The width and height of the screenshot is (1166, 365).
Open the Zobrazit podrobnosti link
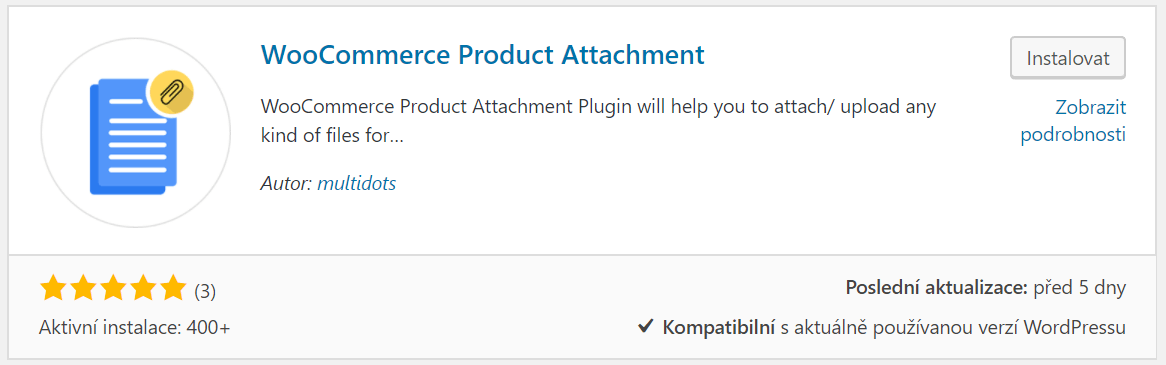[1073, 121]
